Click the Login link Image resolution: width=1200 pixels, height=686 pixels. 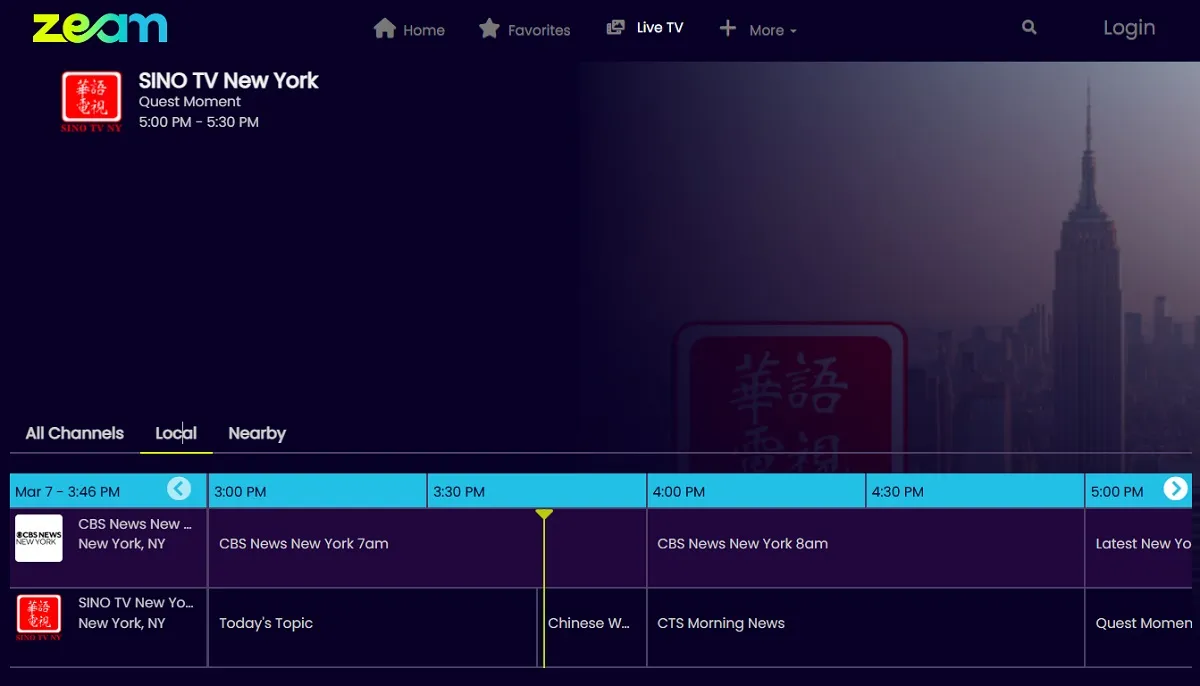pyautogui.click(x=1129, y=28)
